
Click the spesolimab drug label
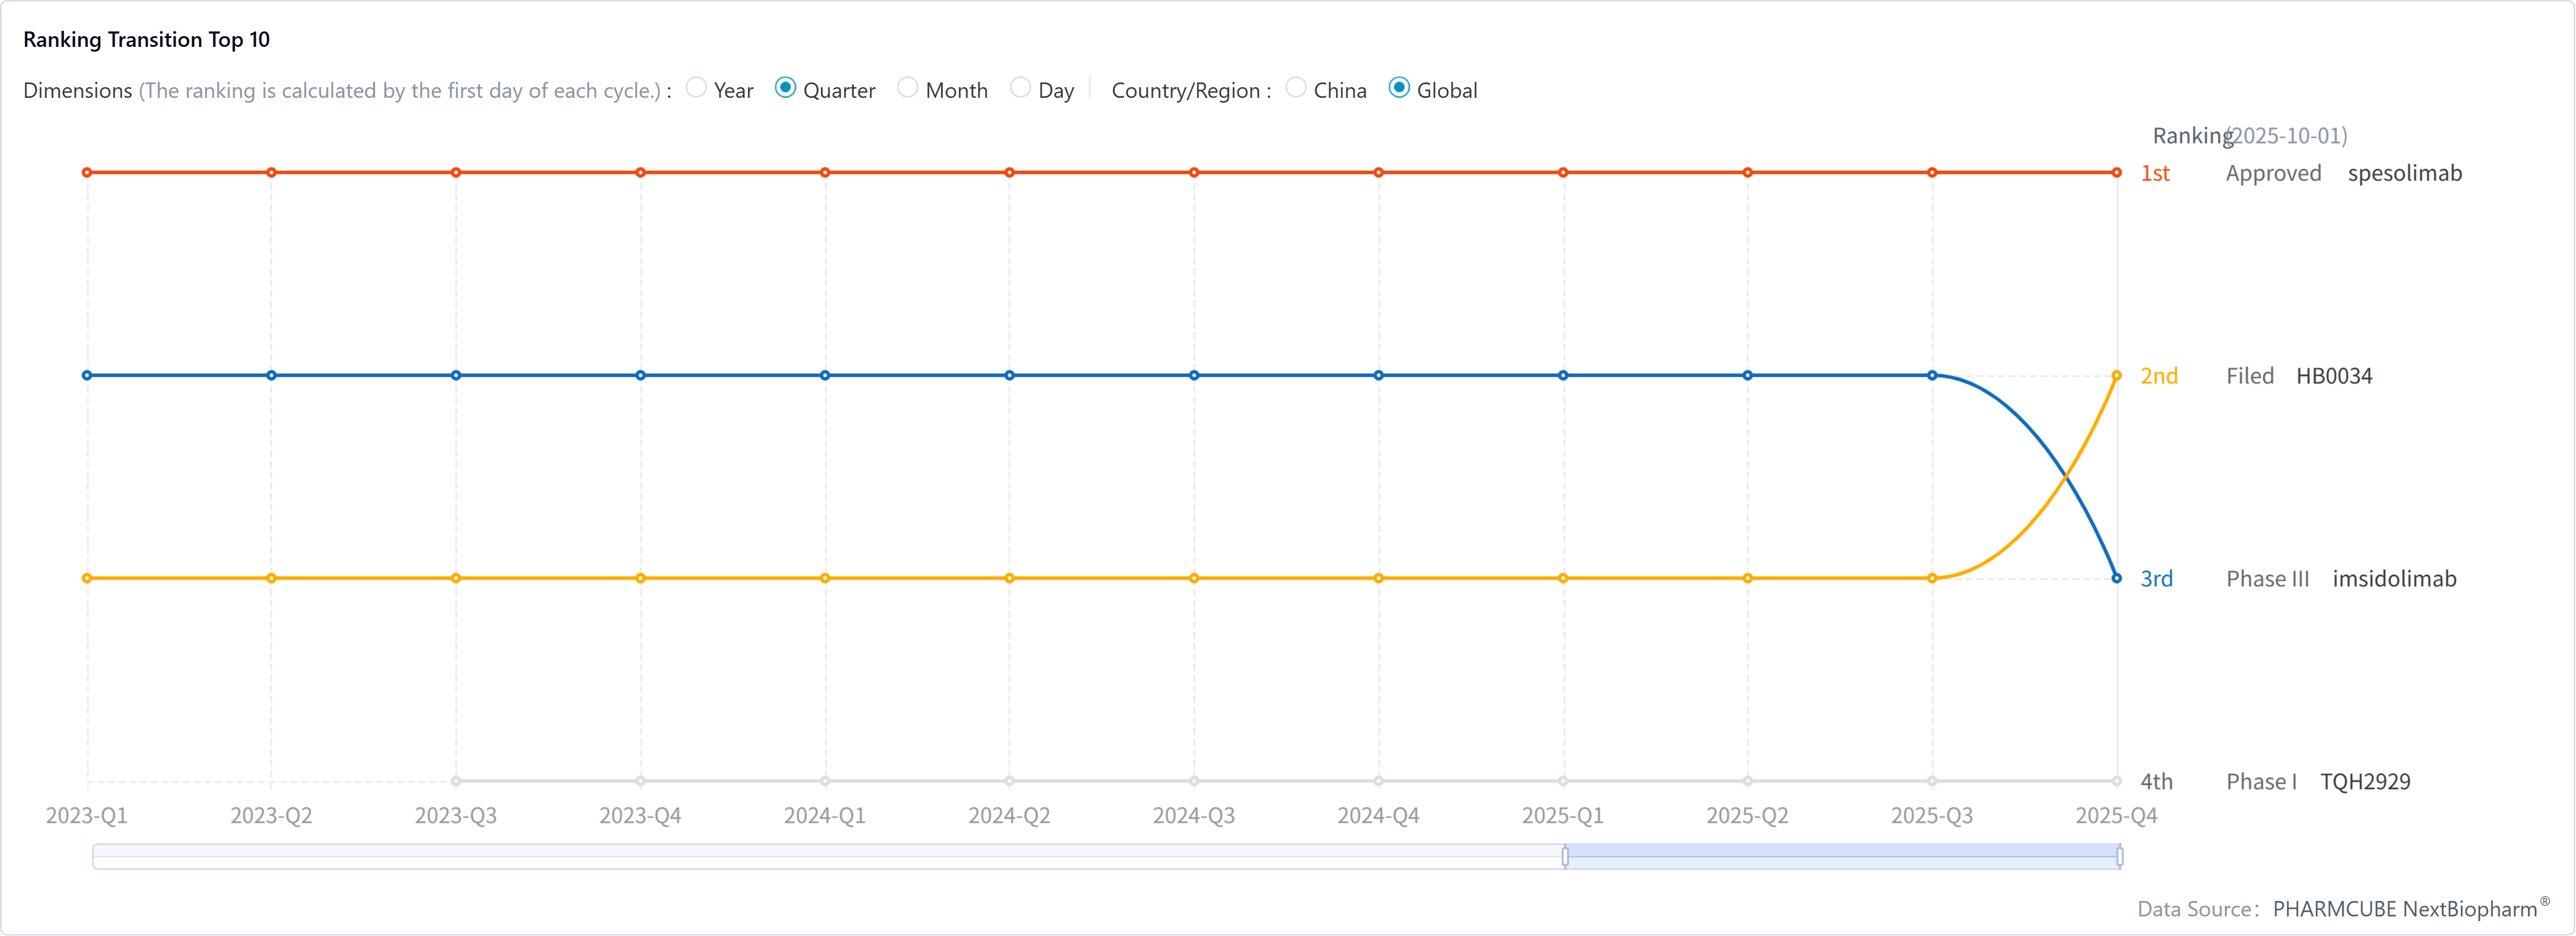[2404, 173]
